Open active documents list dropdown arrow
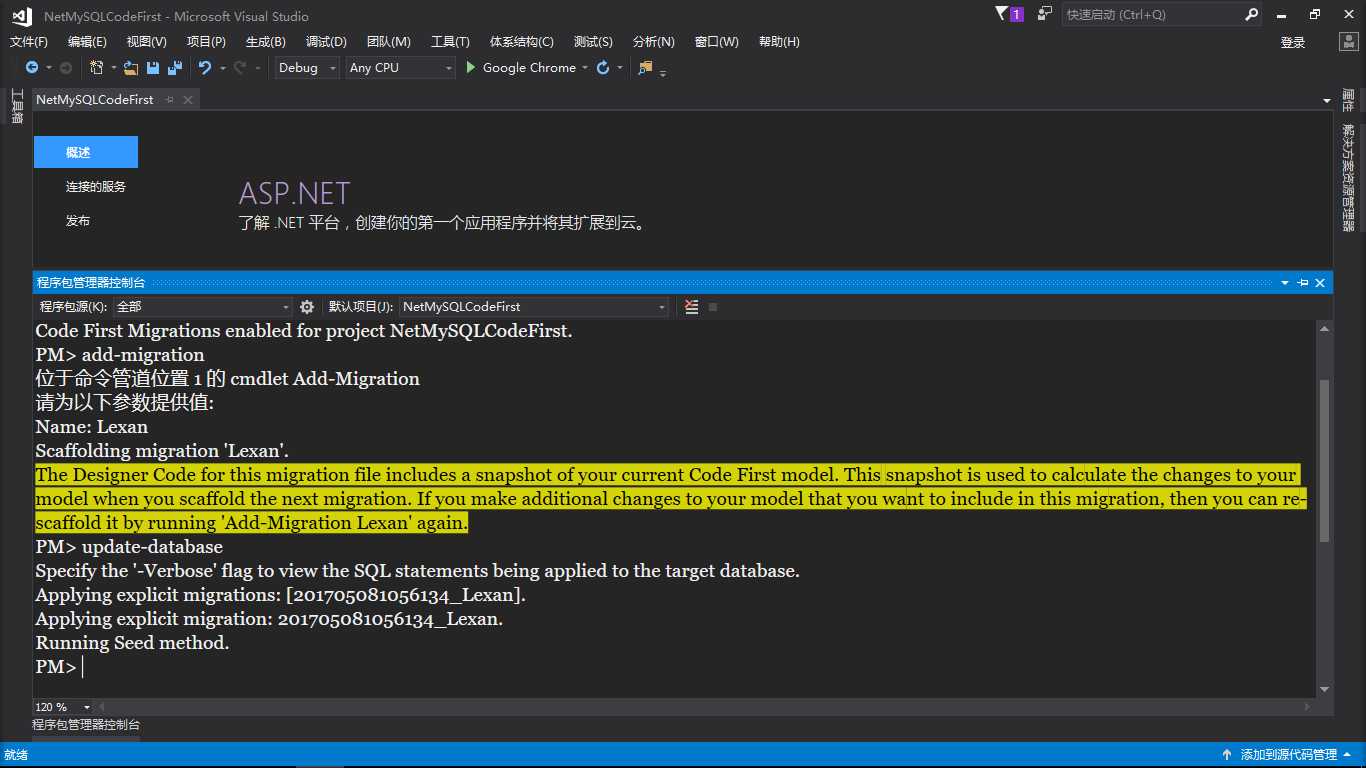Image resolution: width=1366 pixels, height=768 pixels. (1327, 101)
